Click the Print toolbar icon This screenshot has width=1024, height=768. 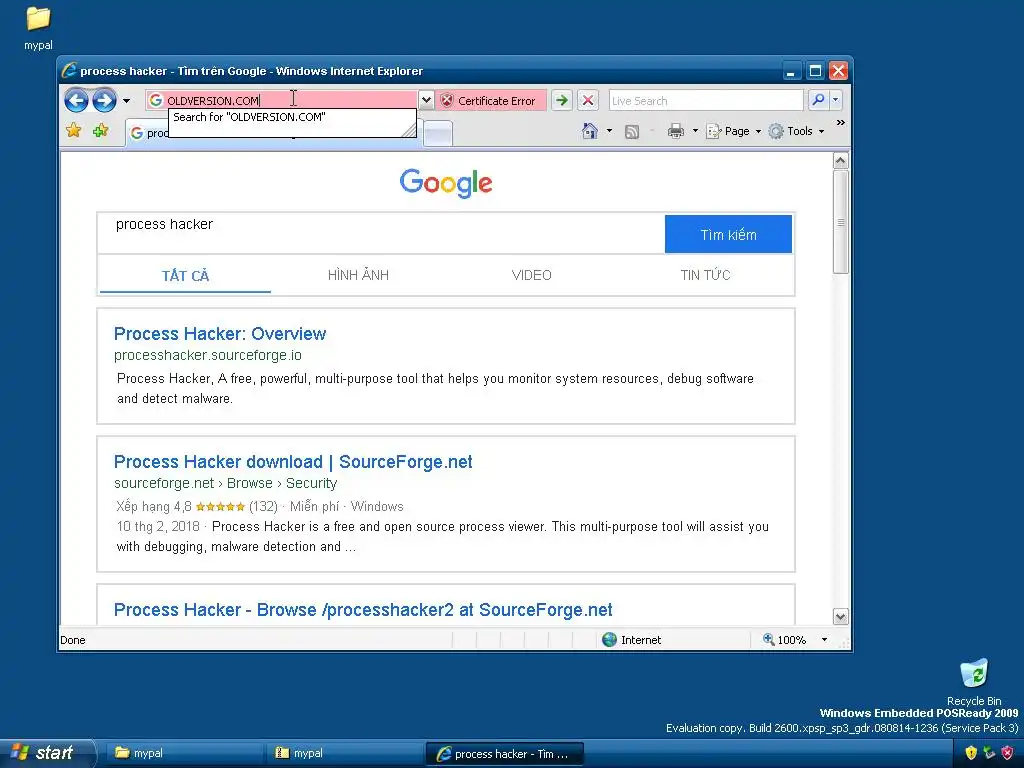coord(676,131)
